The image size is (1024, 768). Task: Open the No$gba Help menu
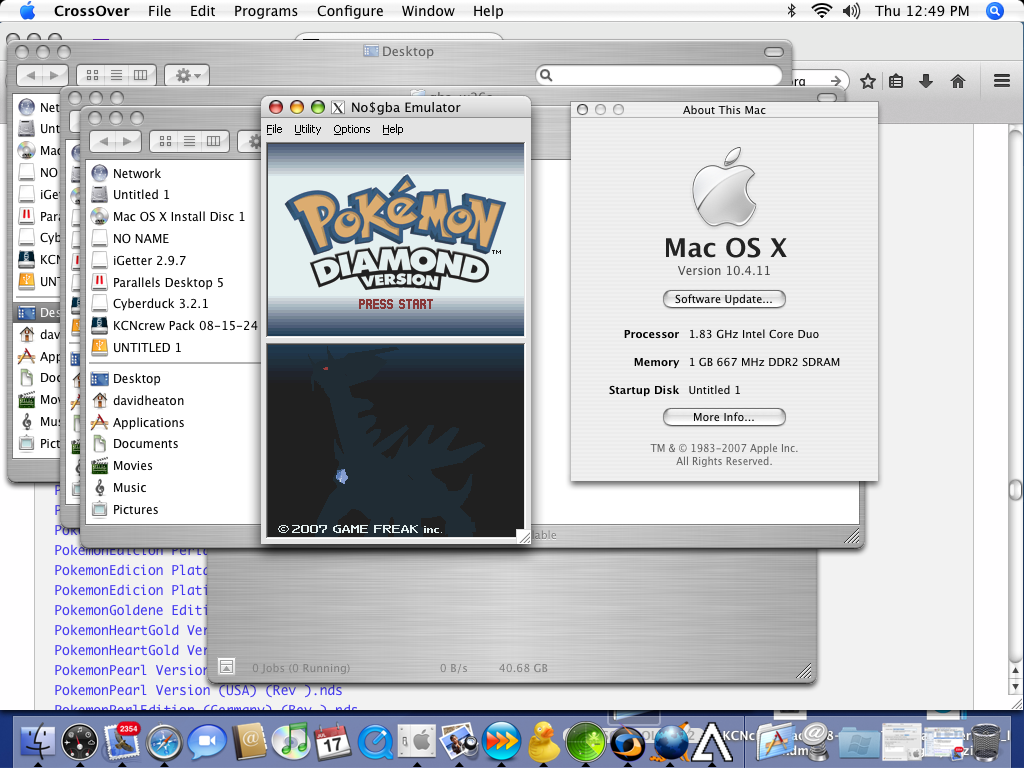pos(392,129)
